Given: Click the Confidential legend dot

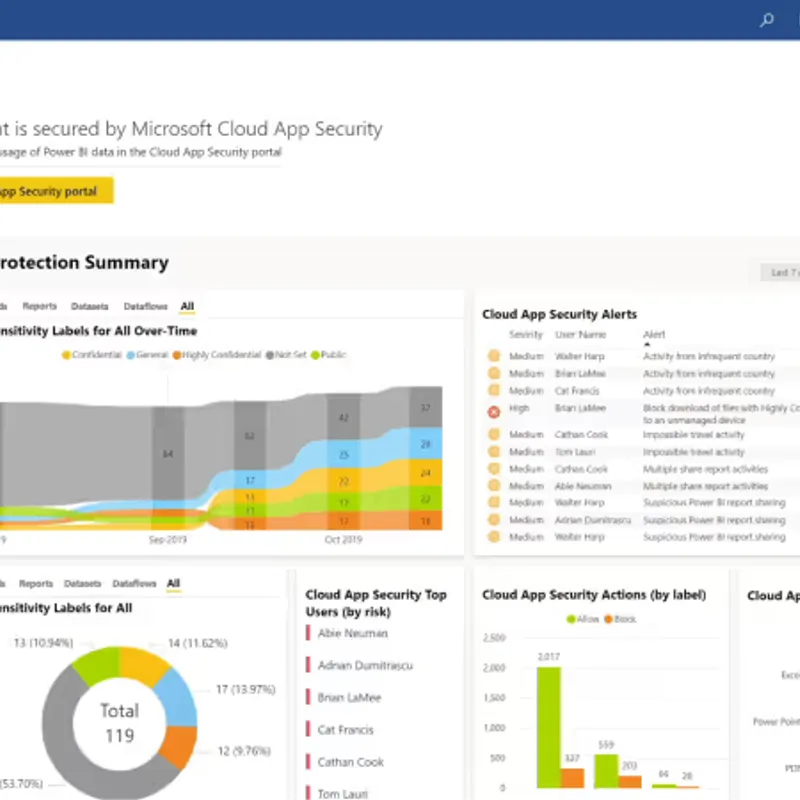Looking at the screenshot, I should click(x=66, y=355).
